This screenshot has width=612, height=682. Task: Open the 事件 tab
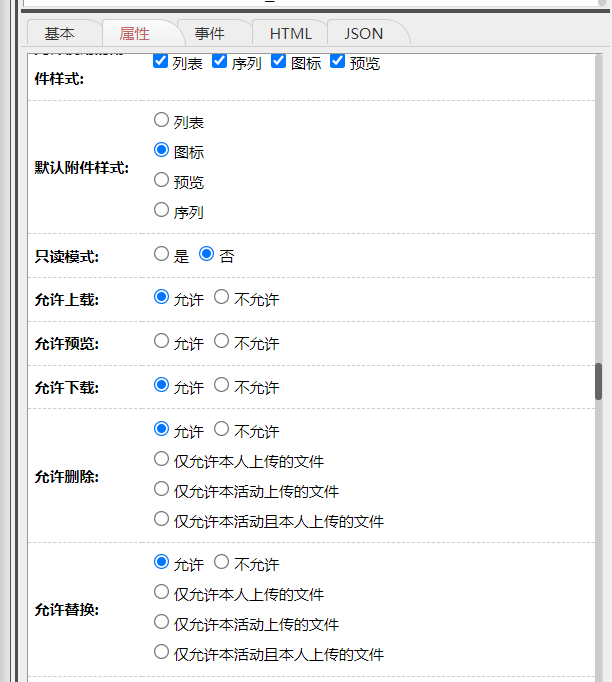209,33
